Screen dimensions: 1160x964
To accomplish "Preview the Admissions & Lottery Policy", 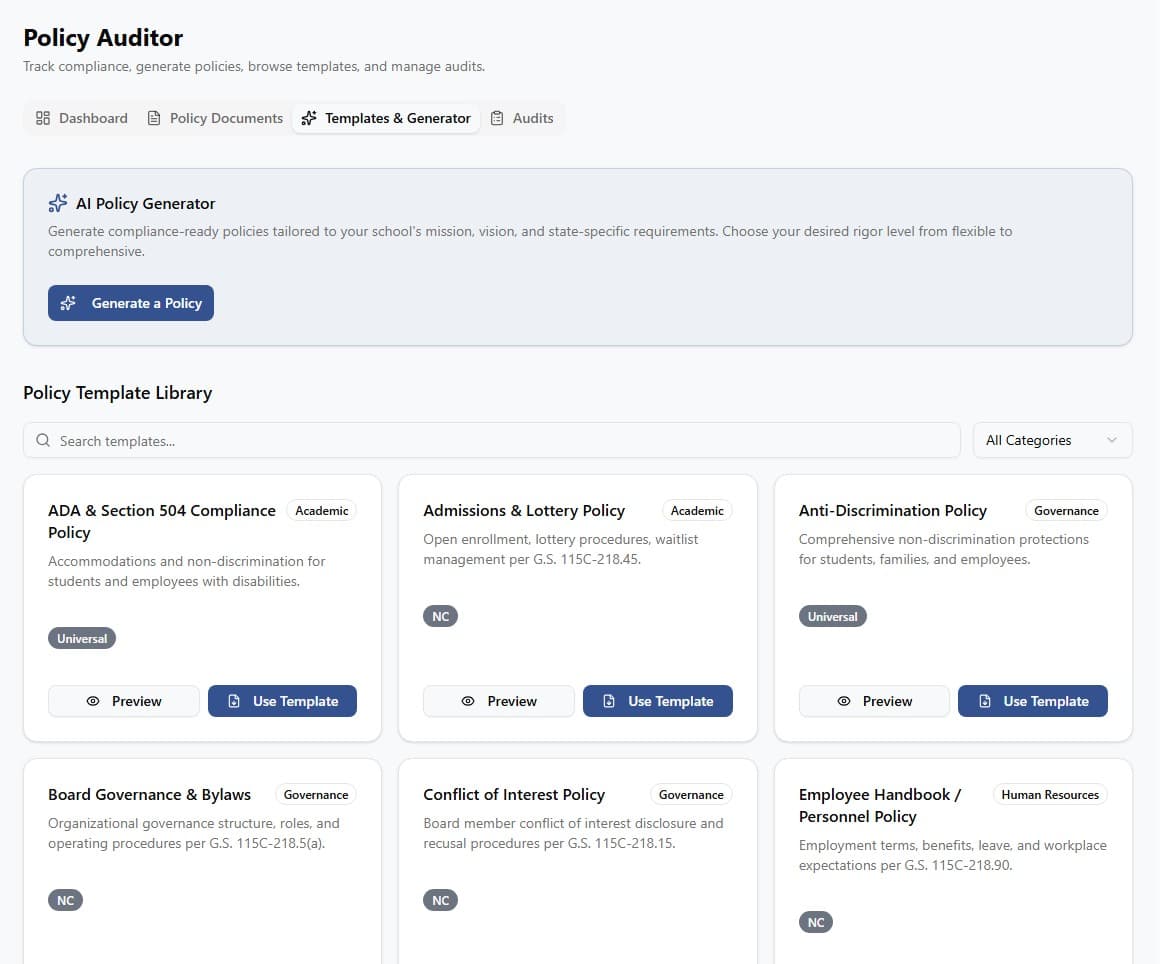I will coord(499,701).
